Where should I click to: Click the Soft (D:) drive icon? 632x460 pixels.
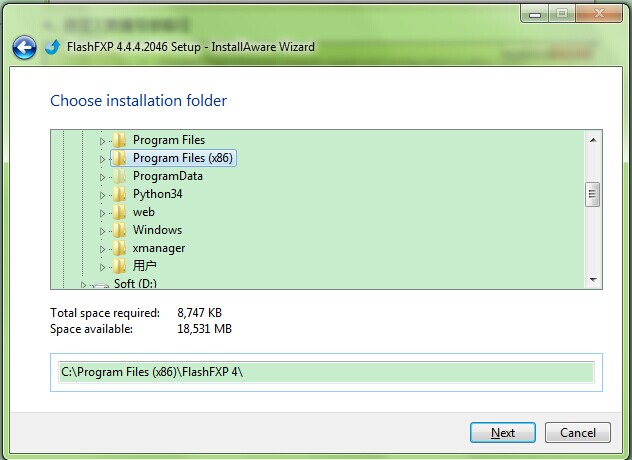[x=100, y=285]
